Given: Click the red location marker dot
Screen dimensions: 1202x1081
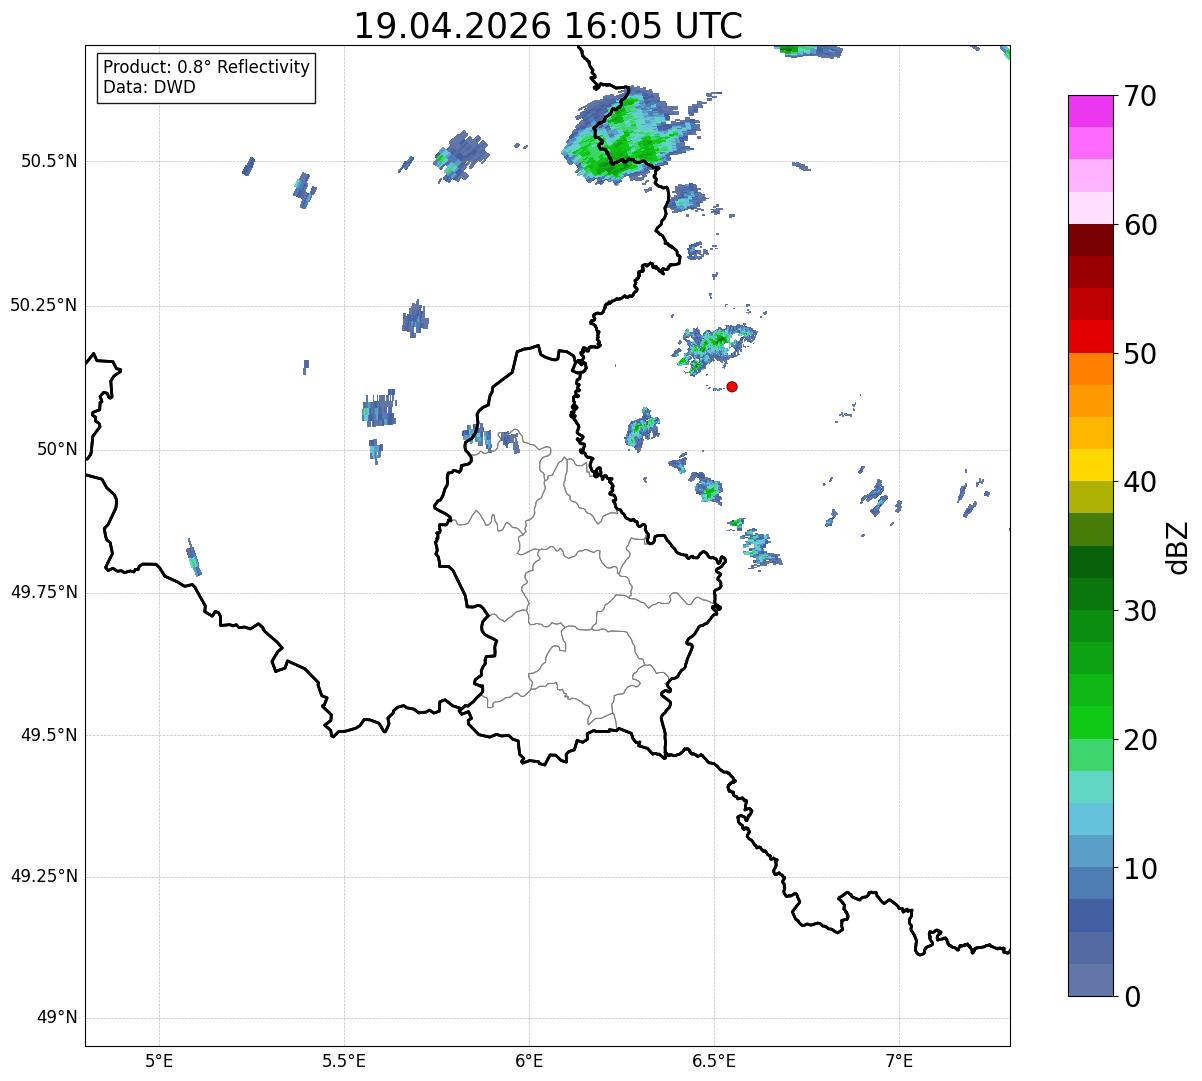Looking at the screenshot, I should click(732, 386).
